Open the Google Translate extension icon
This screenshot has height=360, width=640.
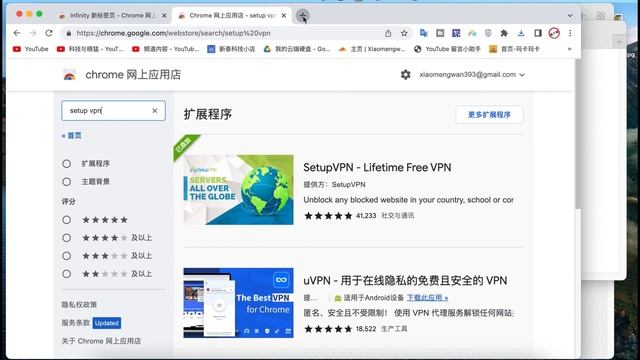click(424, 33)
